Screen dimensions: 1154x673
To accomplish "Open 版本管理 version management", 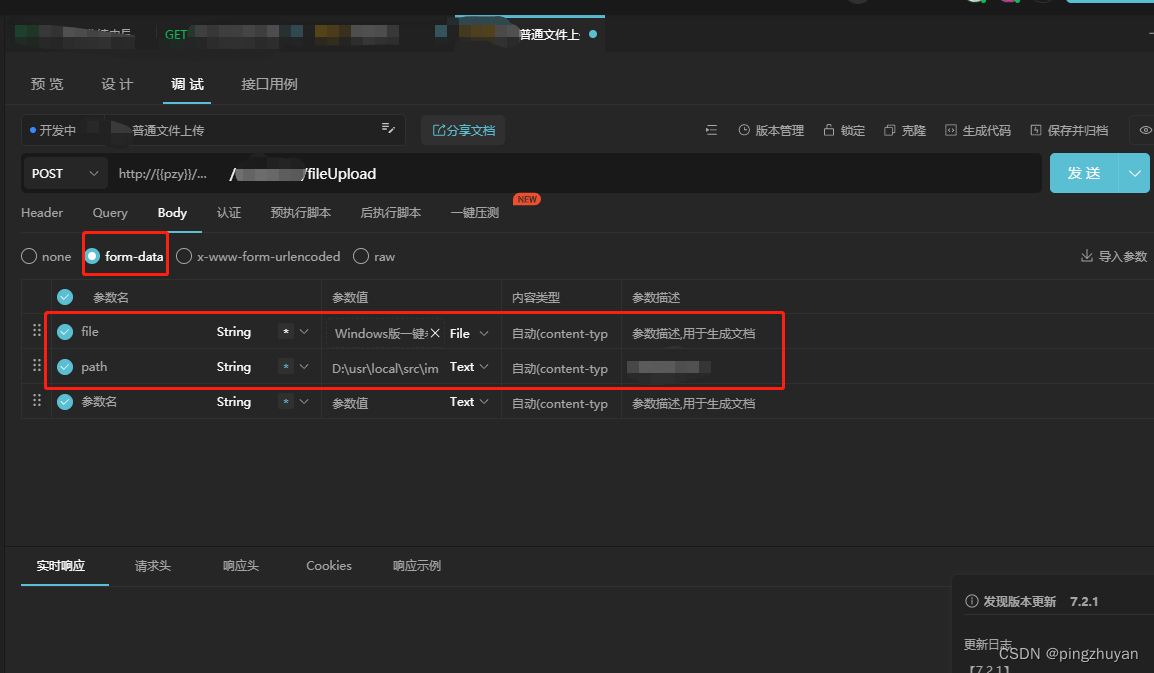I will 771,130.
